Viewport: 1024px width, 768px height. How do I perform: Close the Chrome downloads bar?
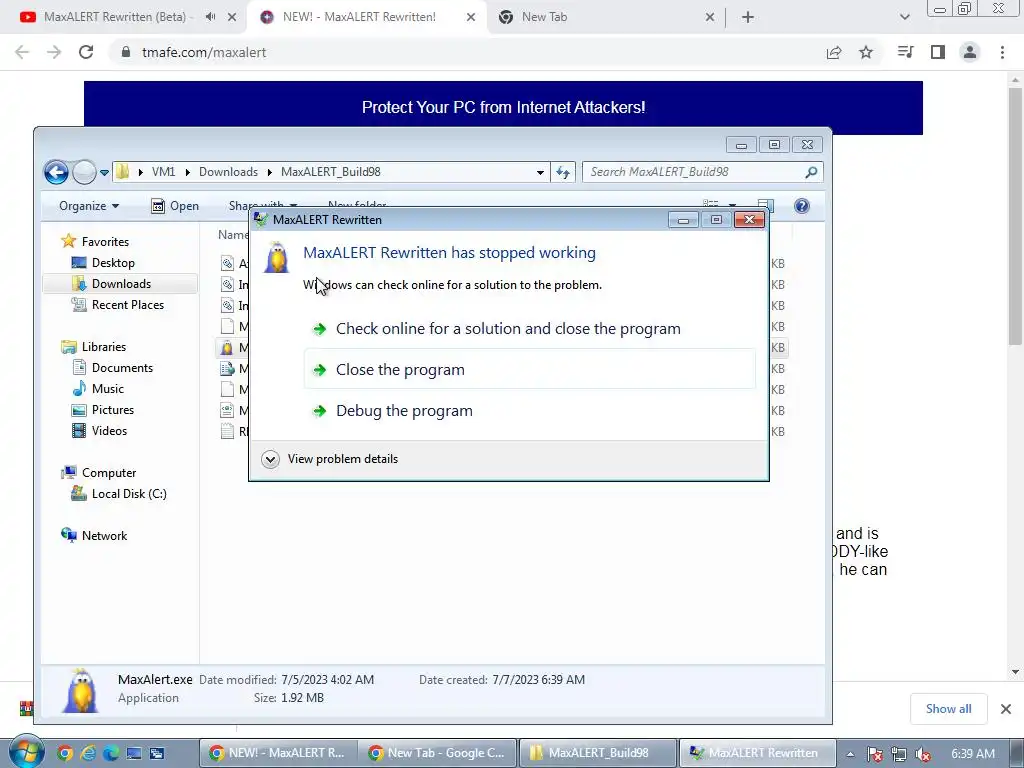pyautogui.click(x=1006, y=709)
